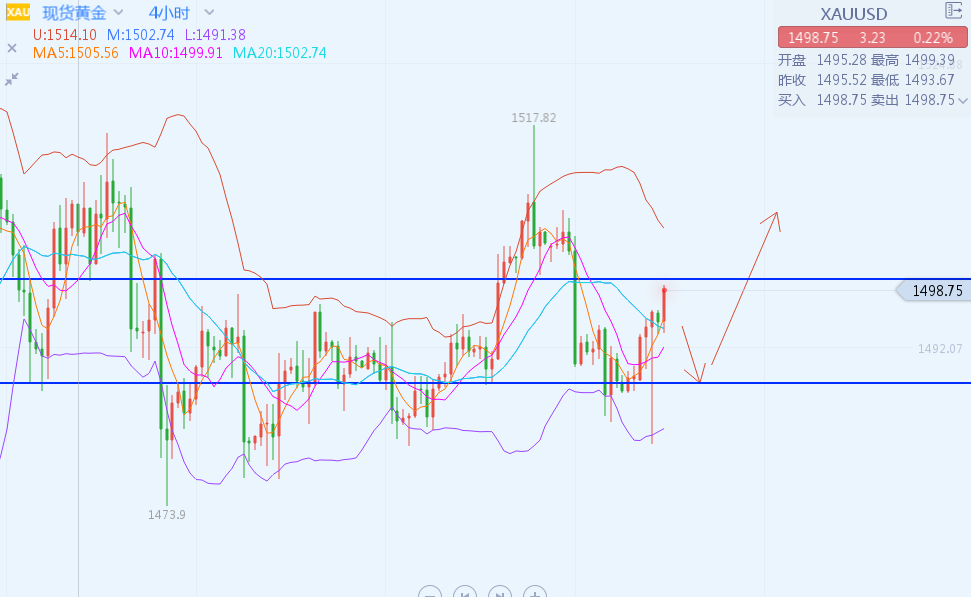Viewport: 971px width, 597px height.
Task: Click the scroll to previous bars button
Action: (465, 593)
